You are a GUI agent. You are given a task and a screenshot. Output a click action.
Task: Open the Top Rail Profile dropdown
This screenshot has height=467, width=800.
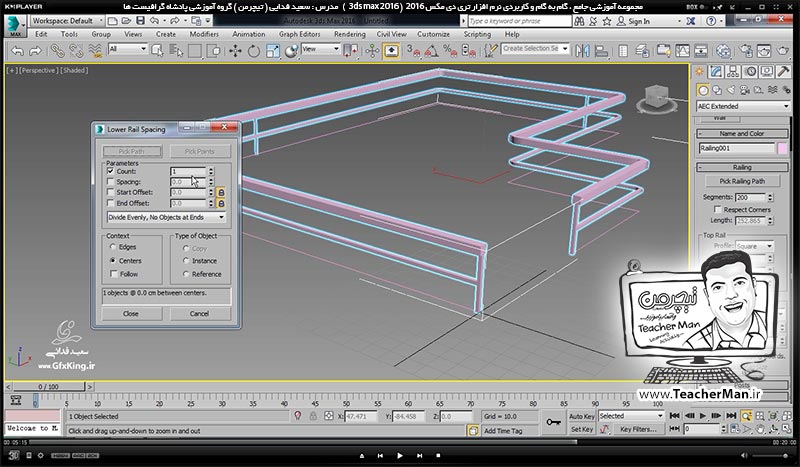[754, 246]
